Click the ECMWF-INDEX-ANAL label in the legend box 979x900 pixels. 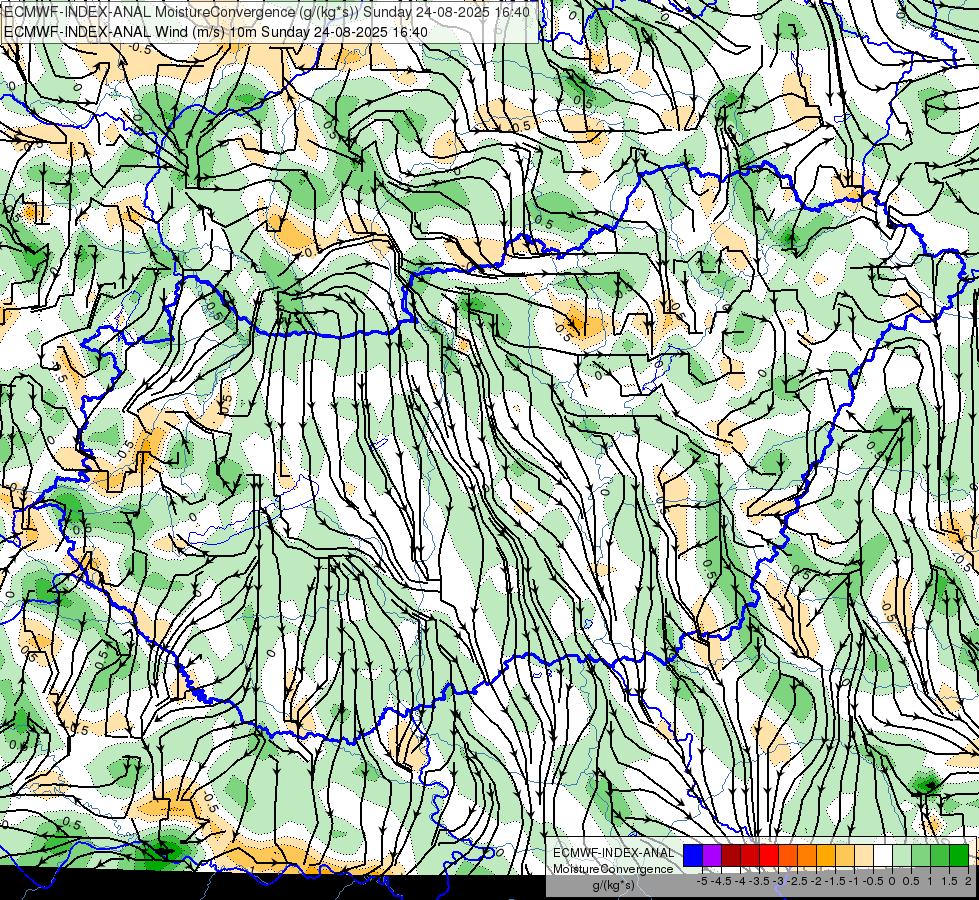coord(613,853)
